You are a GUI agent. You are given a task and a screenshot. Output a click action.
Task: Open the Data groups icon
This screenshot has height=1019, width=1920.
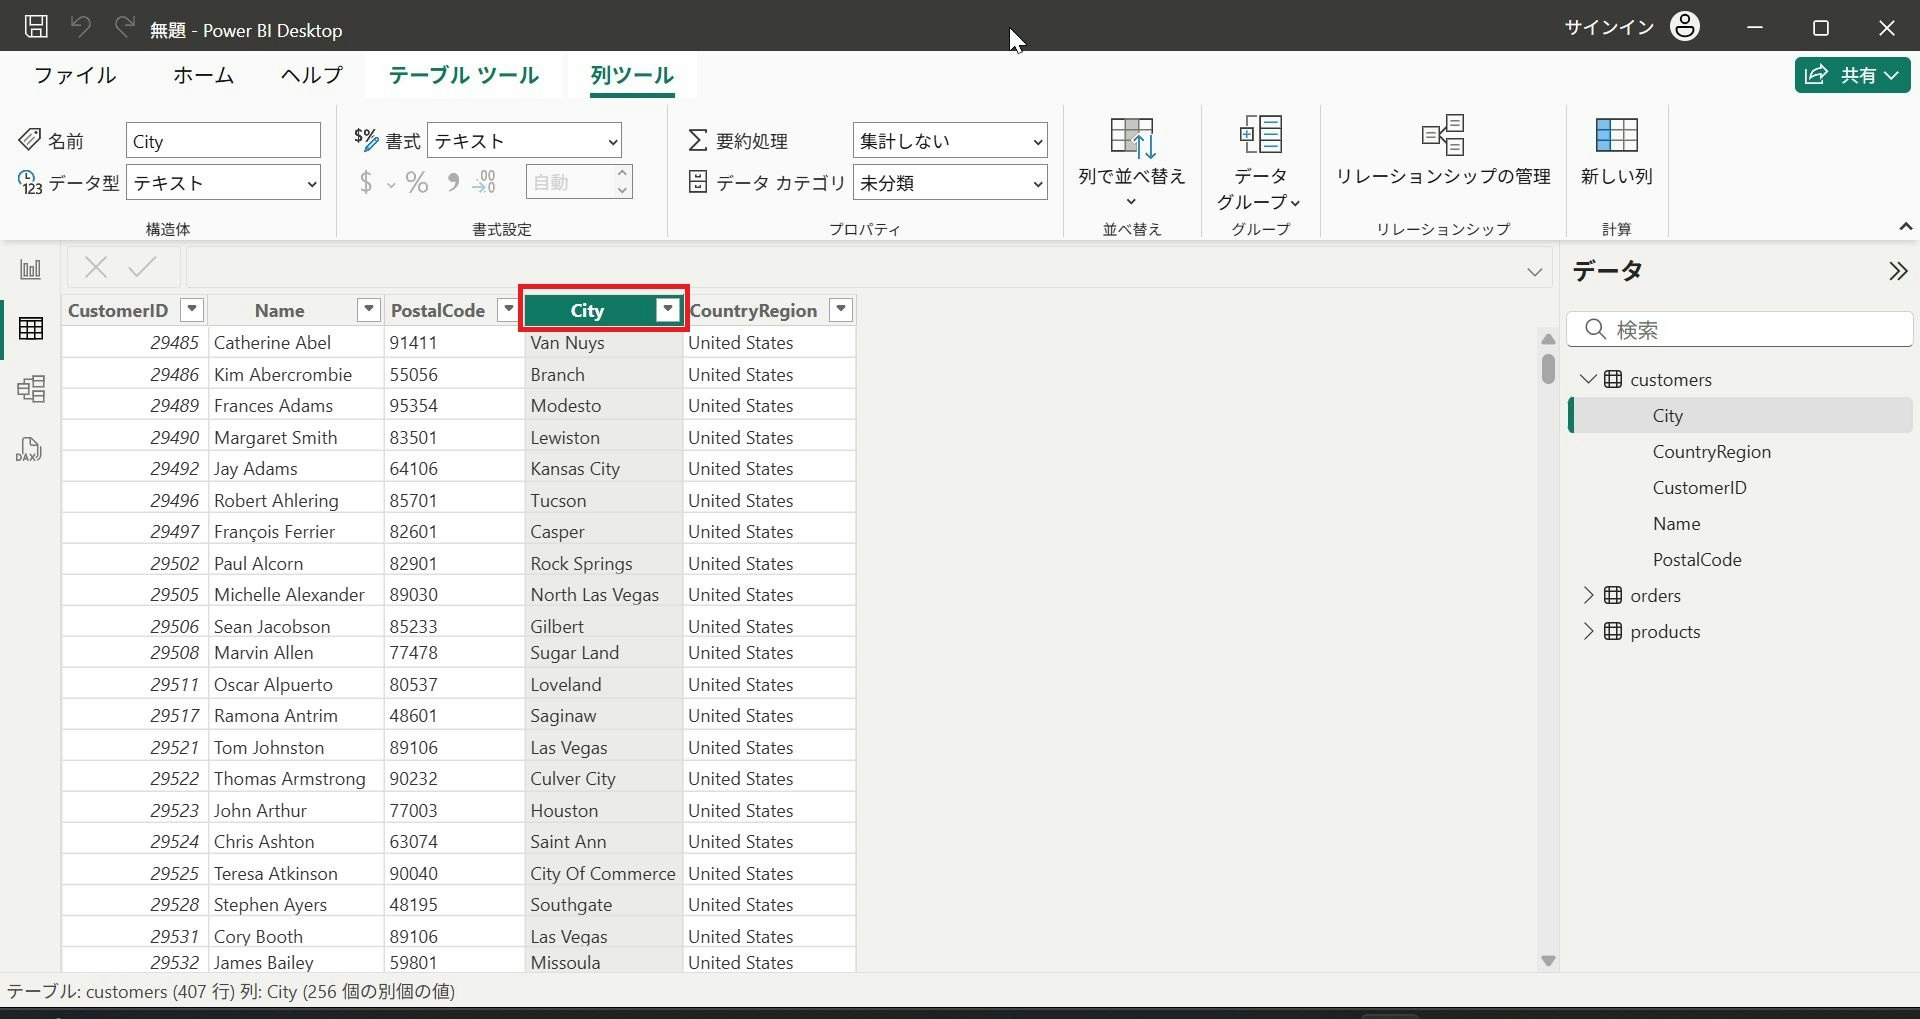[x=1260, y=135]
